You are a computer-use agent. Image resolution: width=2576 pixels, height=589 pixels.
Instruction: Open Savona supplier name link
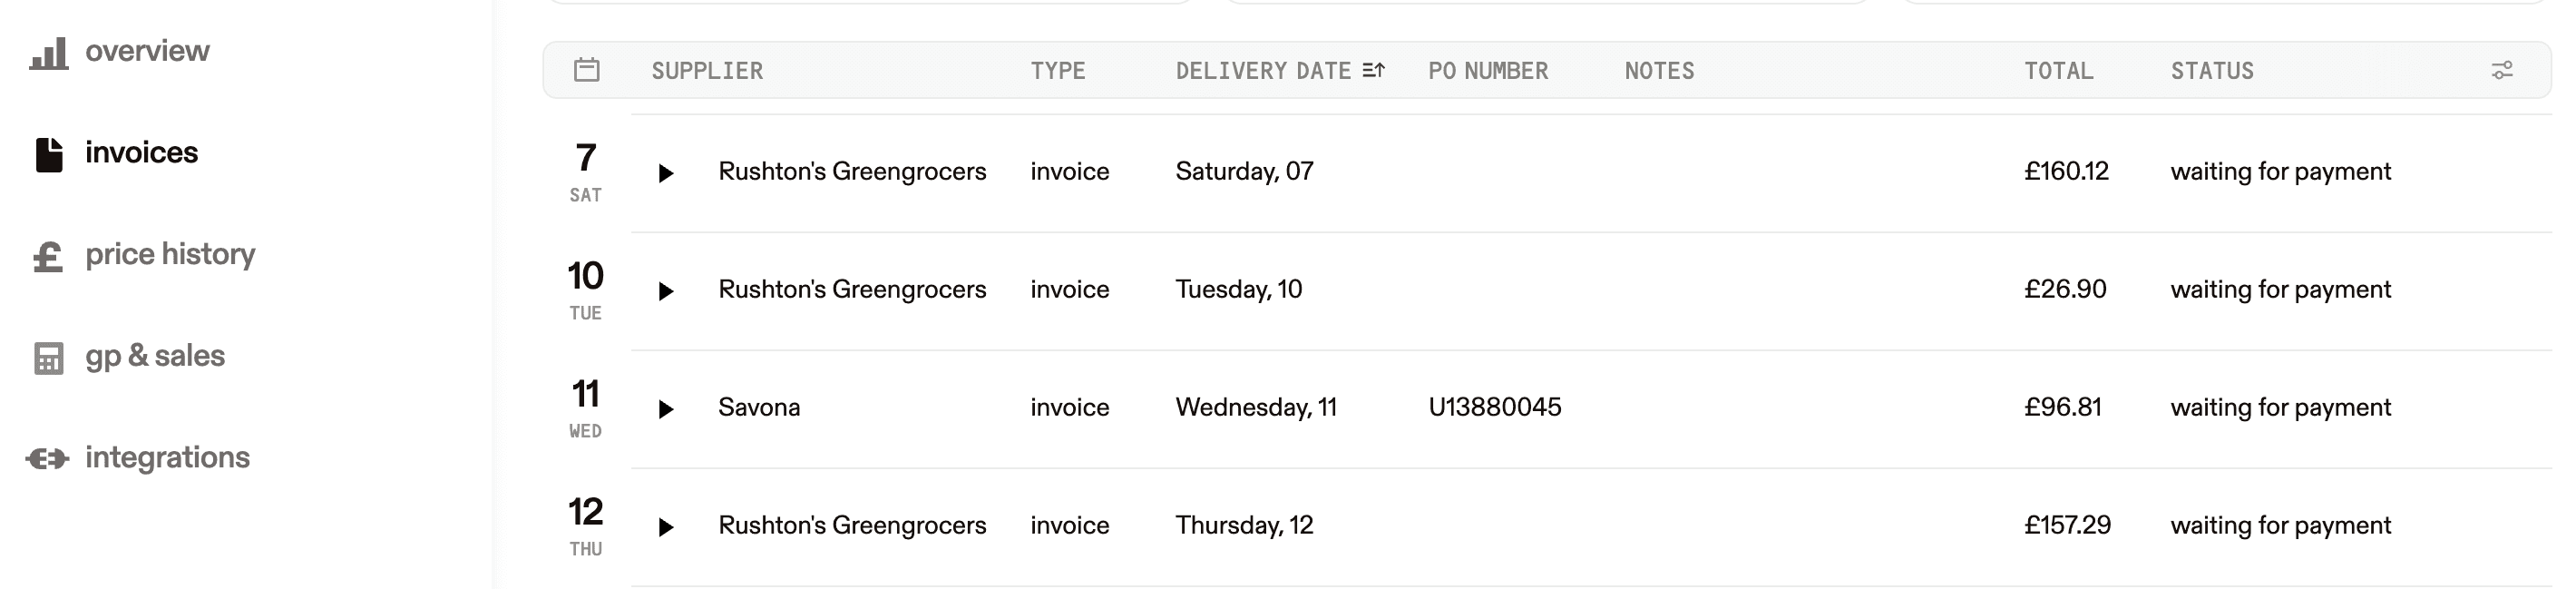759,407
